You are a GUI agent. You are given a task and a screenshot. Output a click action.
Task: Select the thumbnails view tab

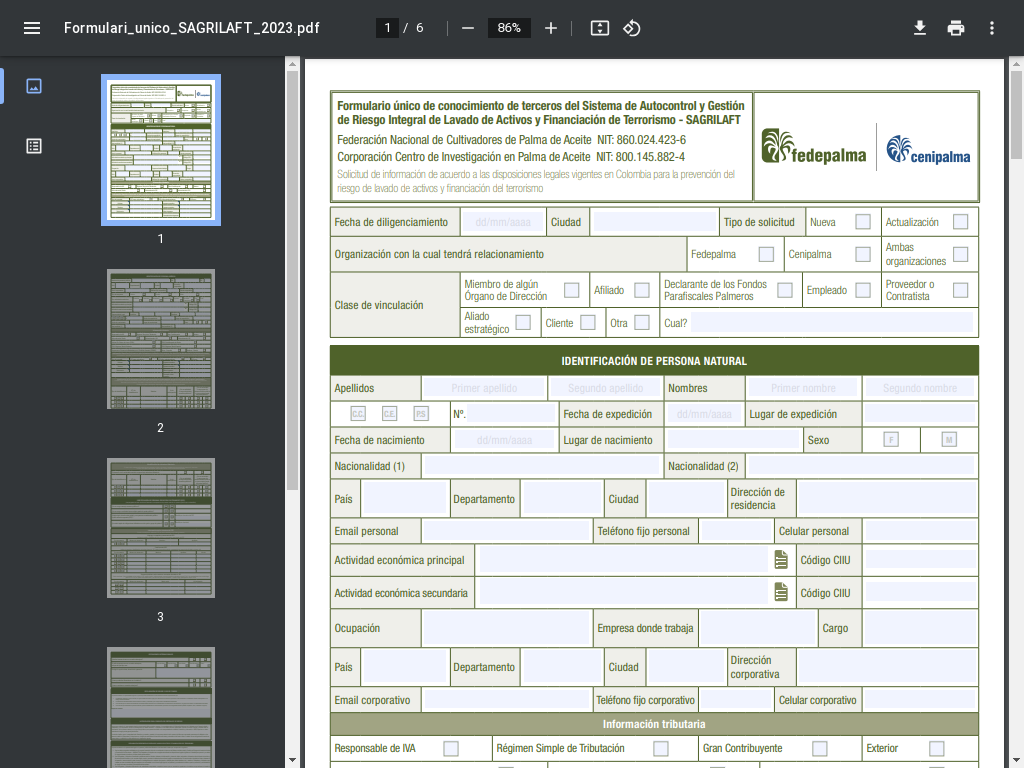coord(34,86)
